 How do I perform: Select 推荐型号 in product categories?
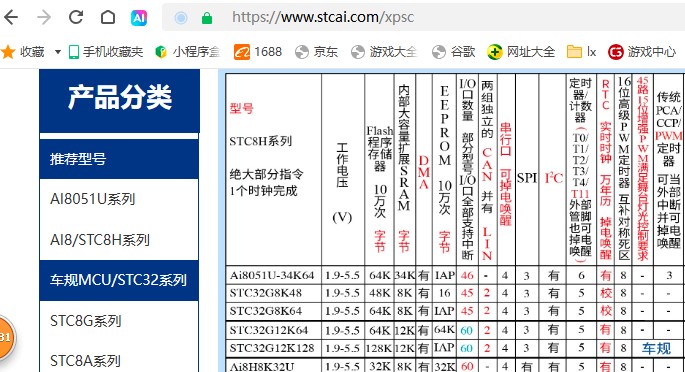[119, 159]
